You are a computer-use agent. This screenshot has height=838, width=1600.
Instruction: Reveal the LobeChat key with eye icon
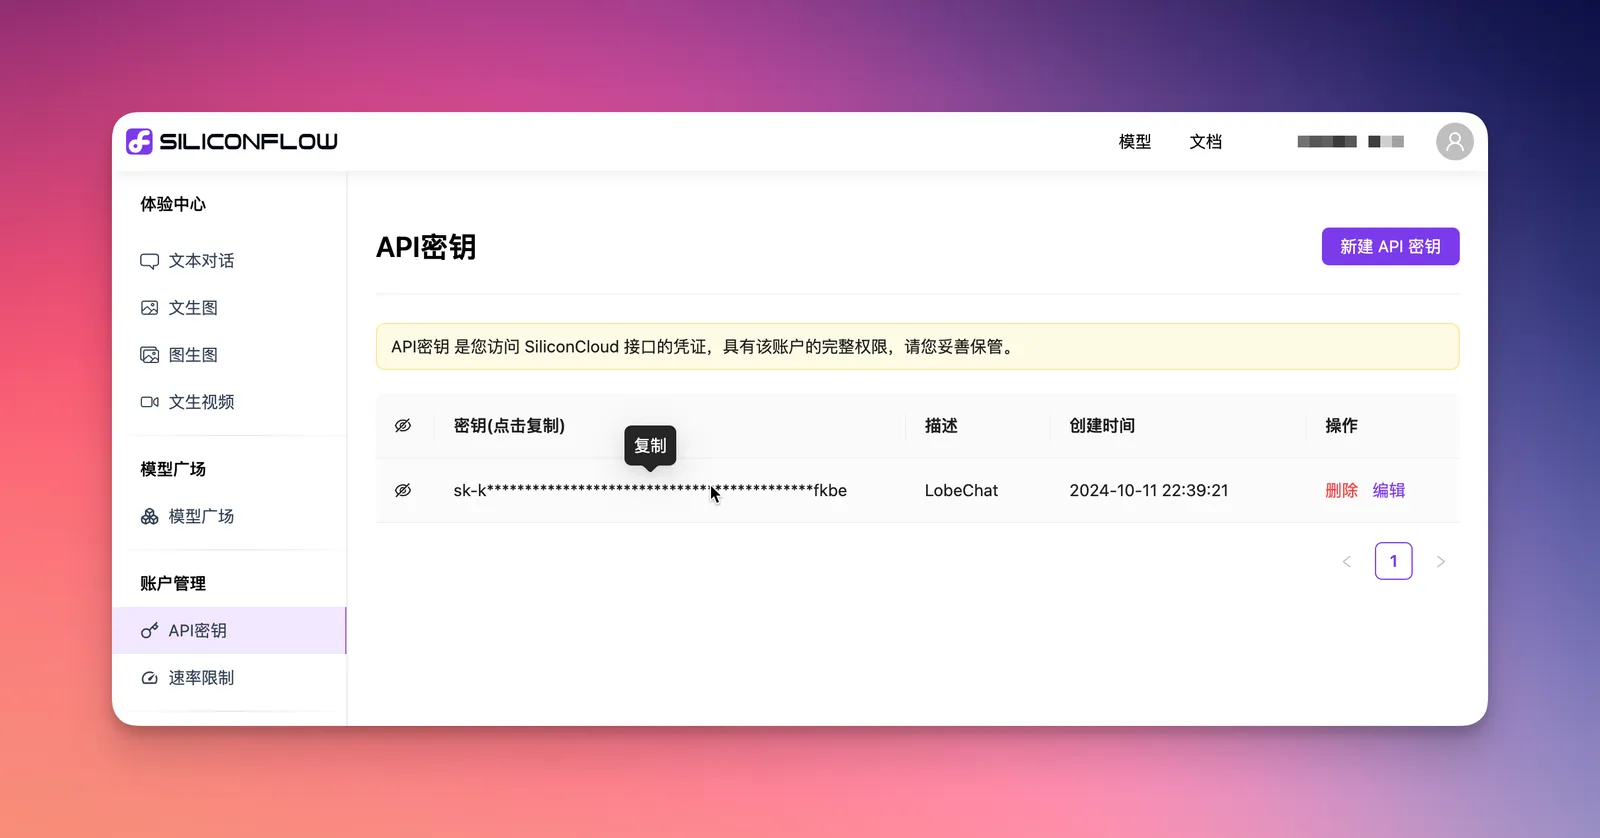(403, 490)
